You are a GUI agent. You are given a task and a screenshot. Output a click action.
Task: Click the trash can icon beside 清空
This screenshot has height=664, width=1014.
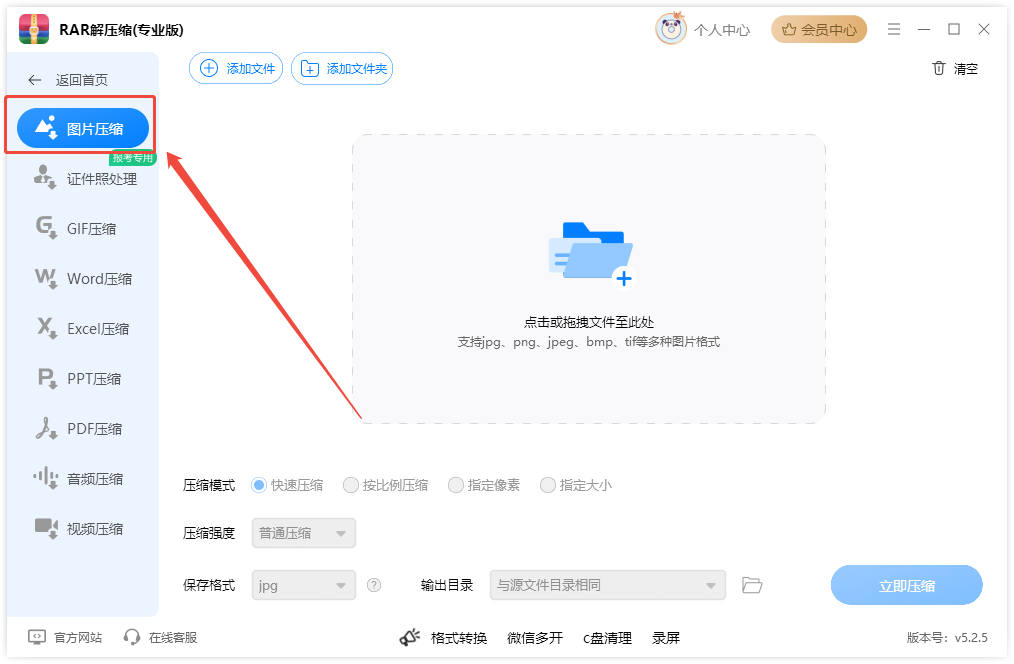click(x=939, y=68)
